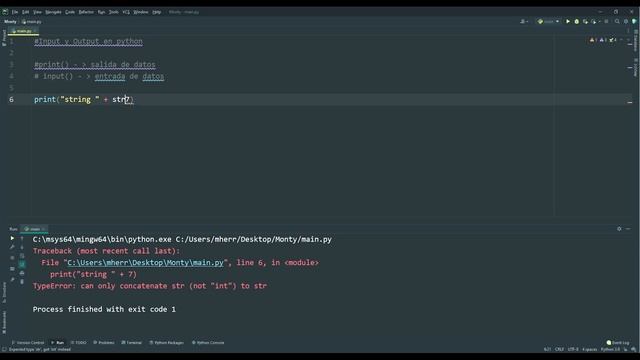Clear all trash icon in Run panel
The image size is (640, 360).
pyautogui.click(x=22, y=282)
